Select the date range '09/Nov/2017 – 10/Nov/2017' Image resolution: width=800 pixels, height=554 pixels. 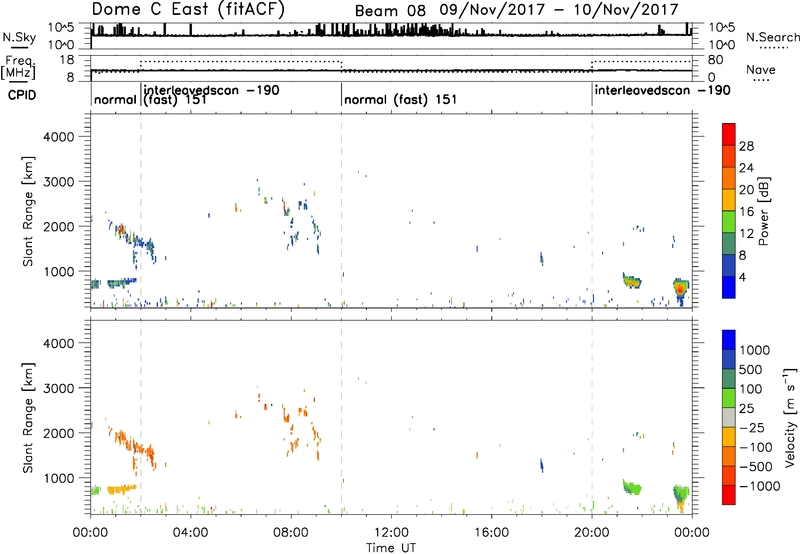(558, 10)
